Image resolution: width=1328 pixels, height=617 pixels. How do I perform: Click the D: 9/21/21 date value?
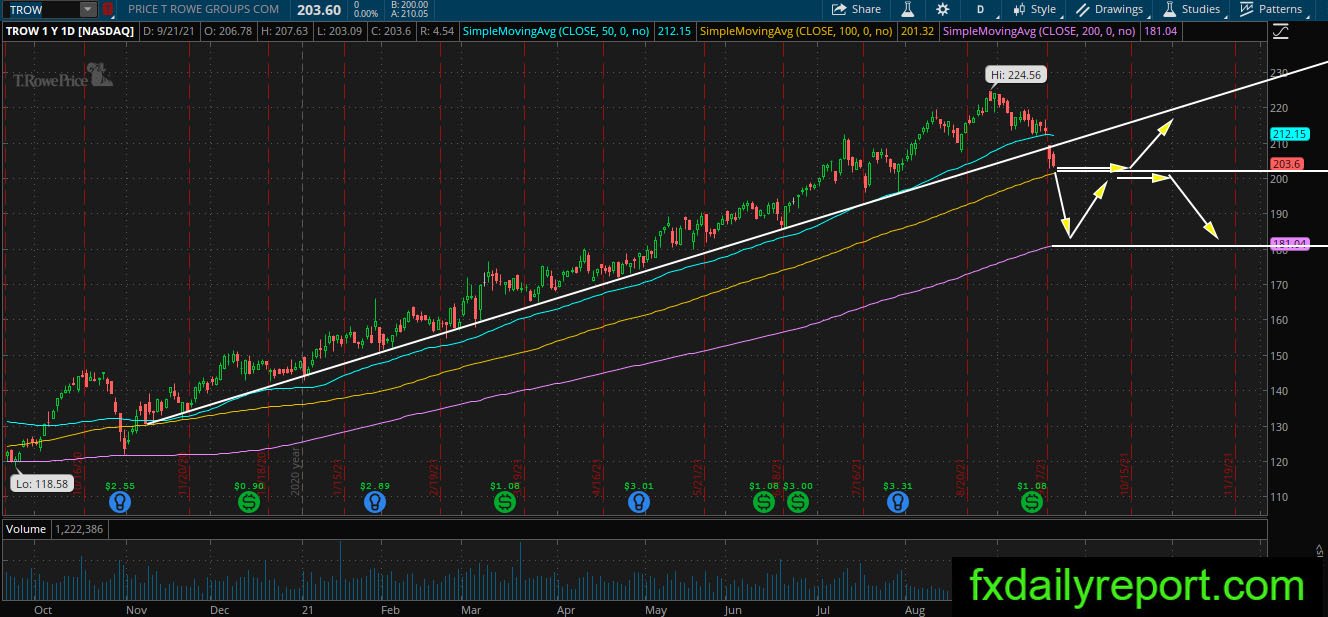click(170, 32)
